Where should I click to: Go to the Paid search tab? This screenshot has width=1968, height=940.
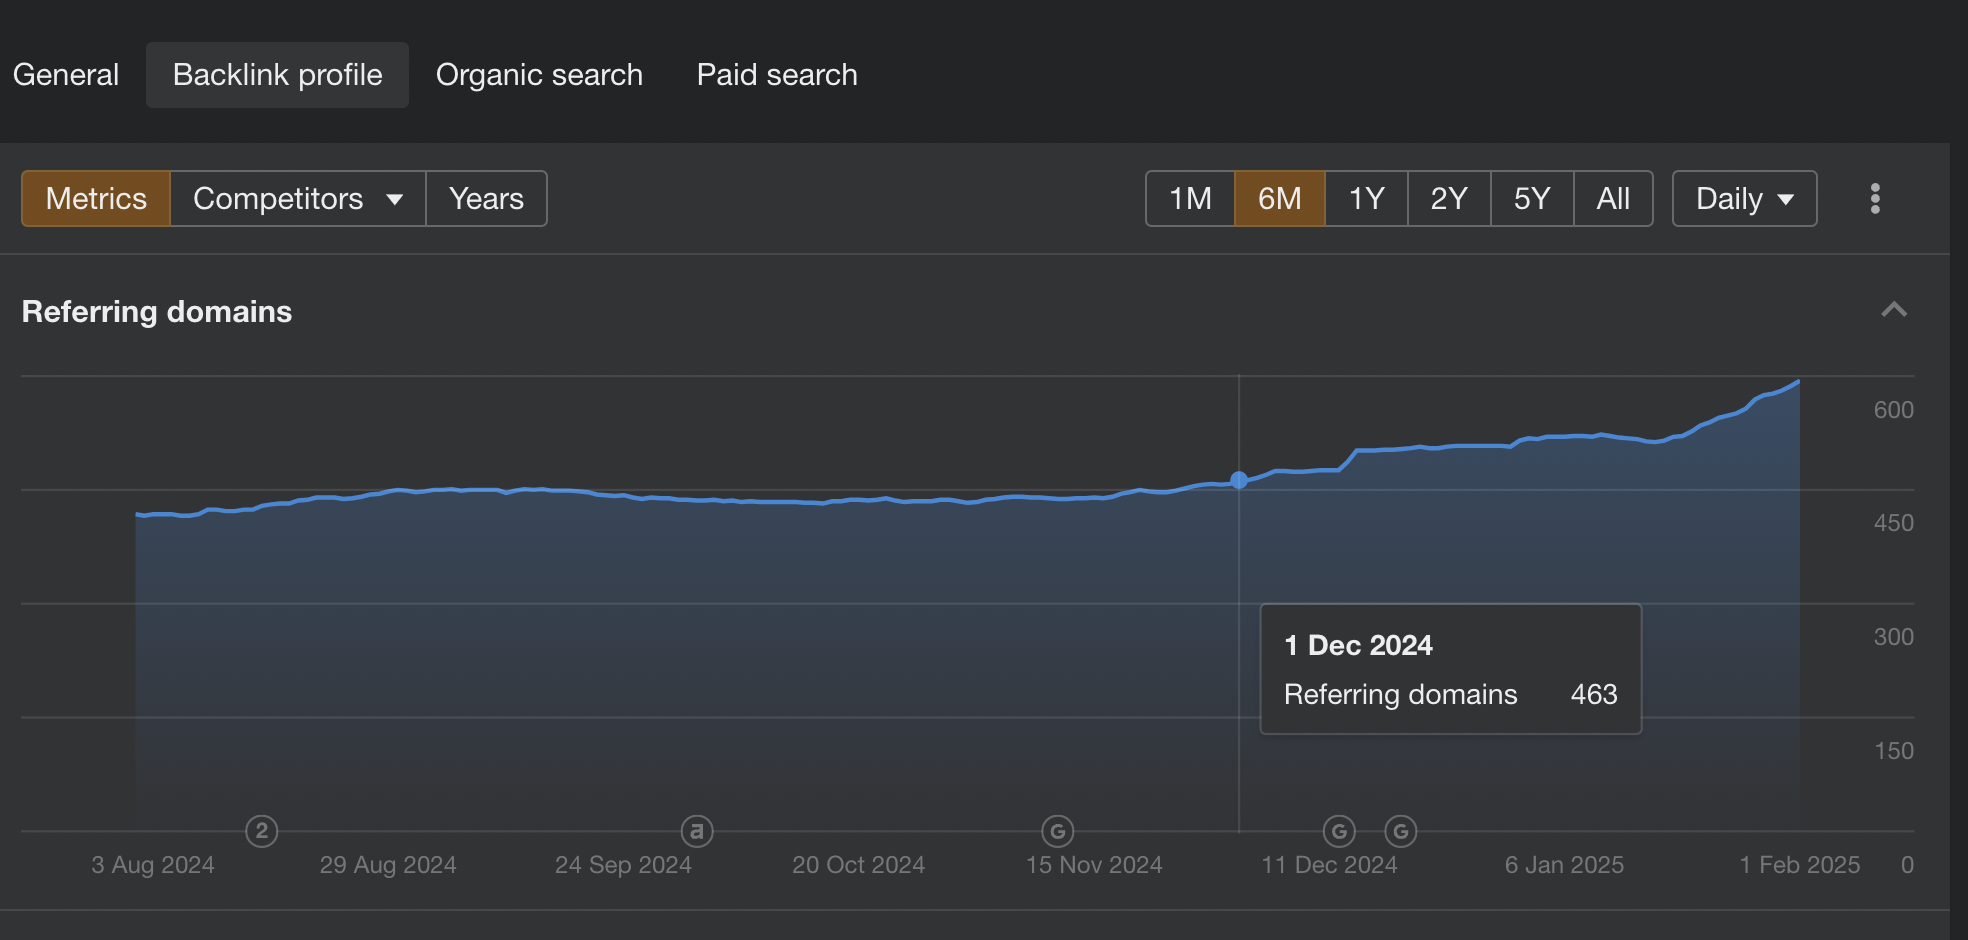[777, 75]
